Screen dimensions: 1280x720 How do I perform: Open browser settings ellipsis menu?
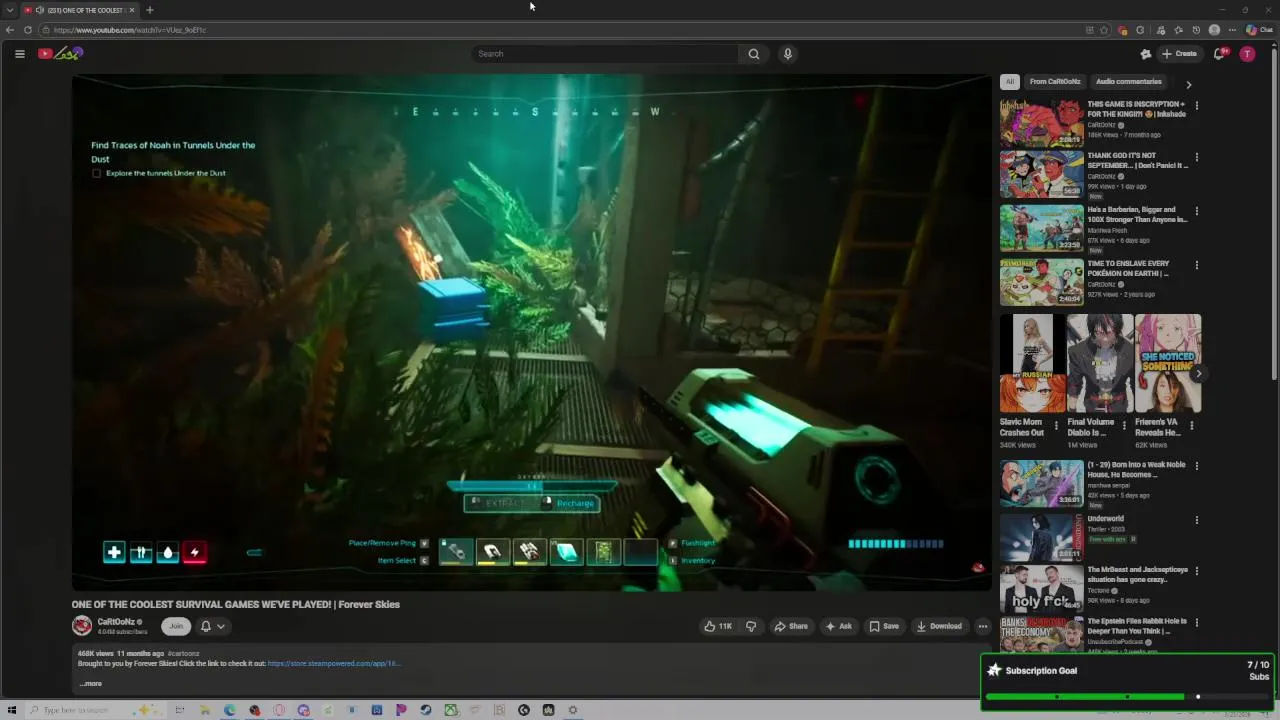[1232, 30]
